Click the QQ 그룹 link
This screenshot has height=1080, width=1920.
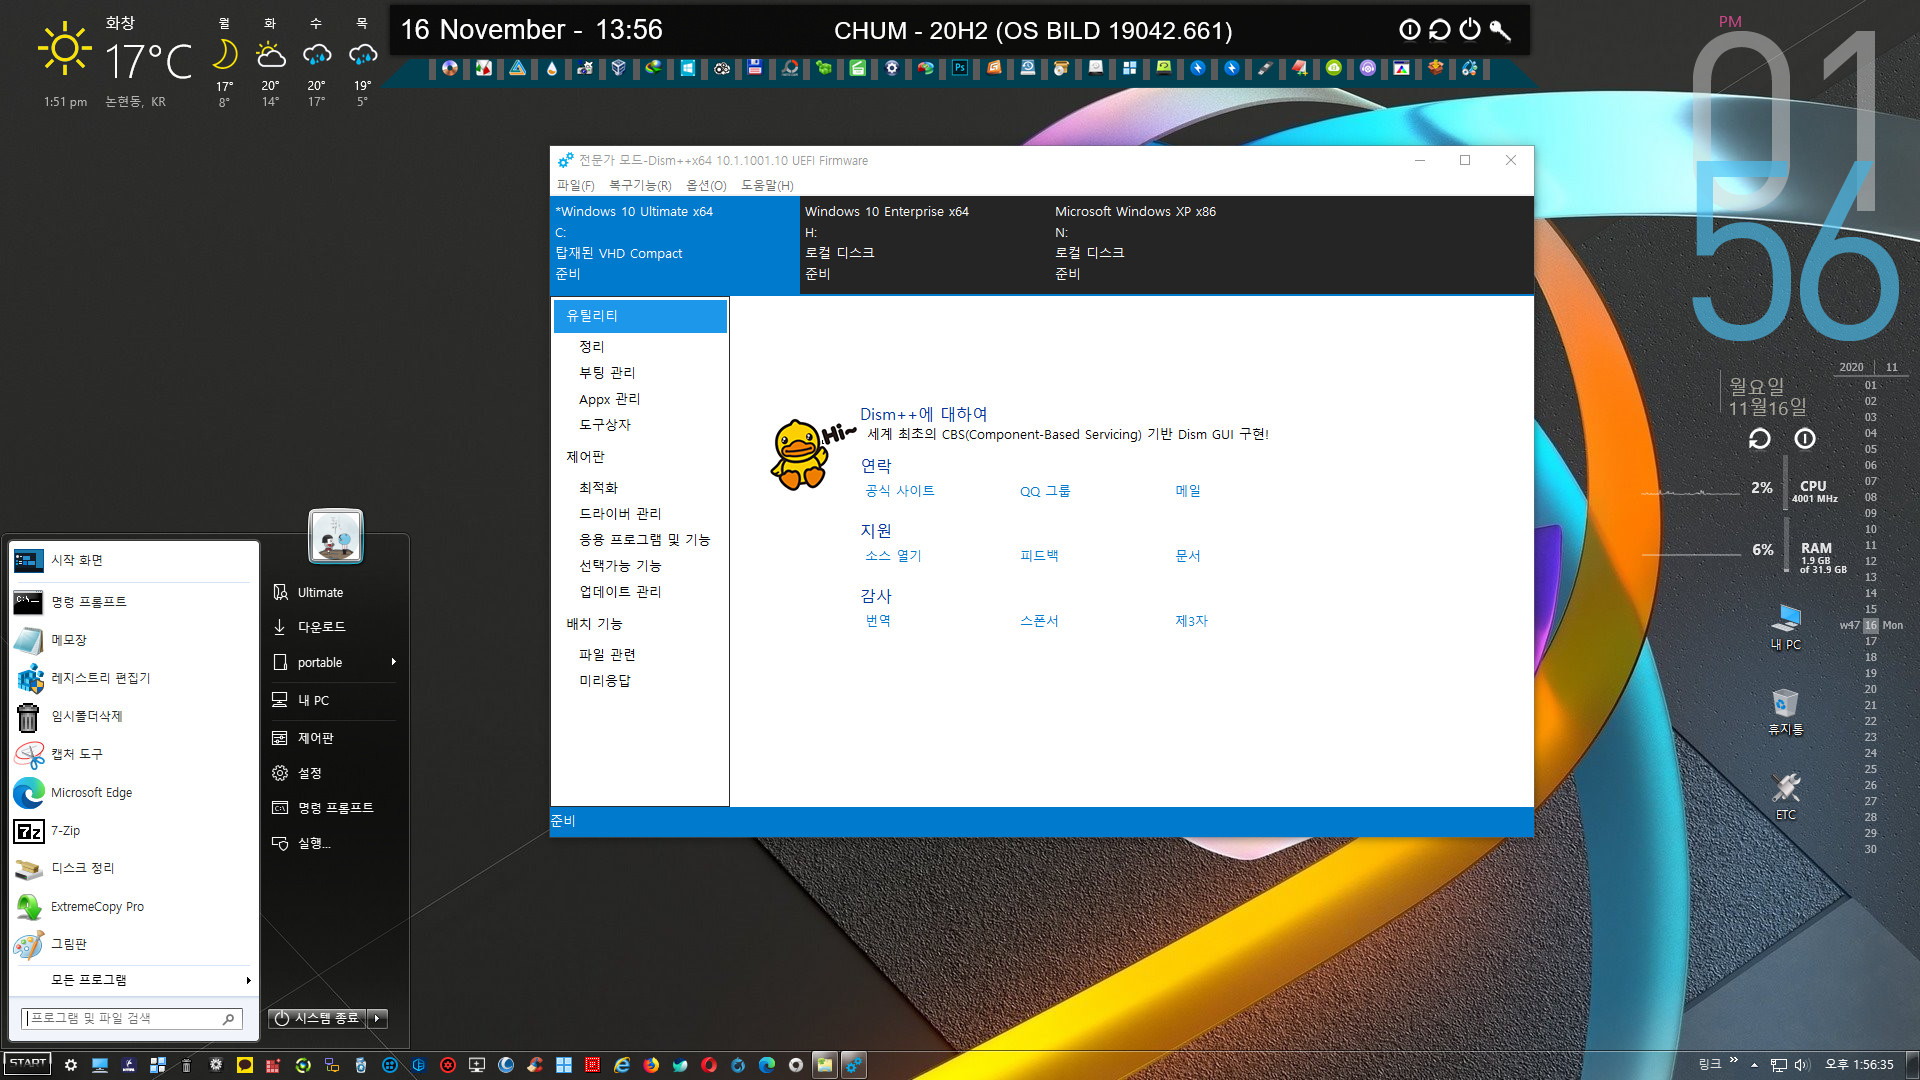click(1045, 491)
